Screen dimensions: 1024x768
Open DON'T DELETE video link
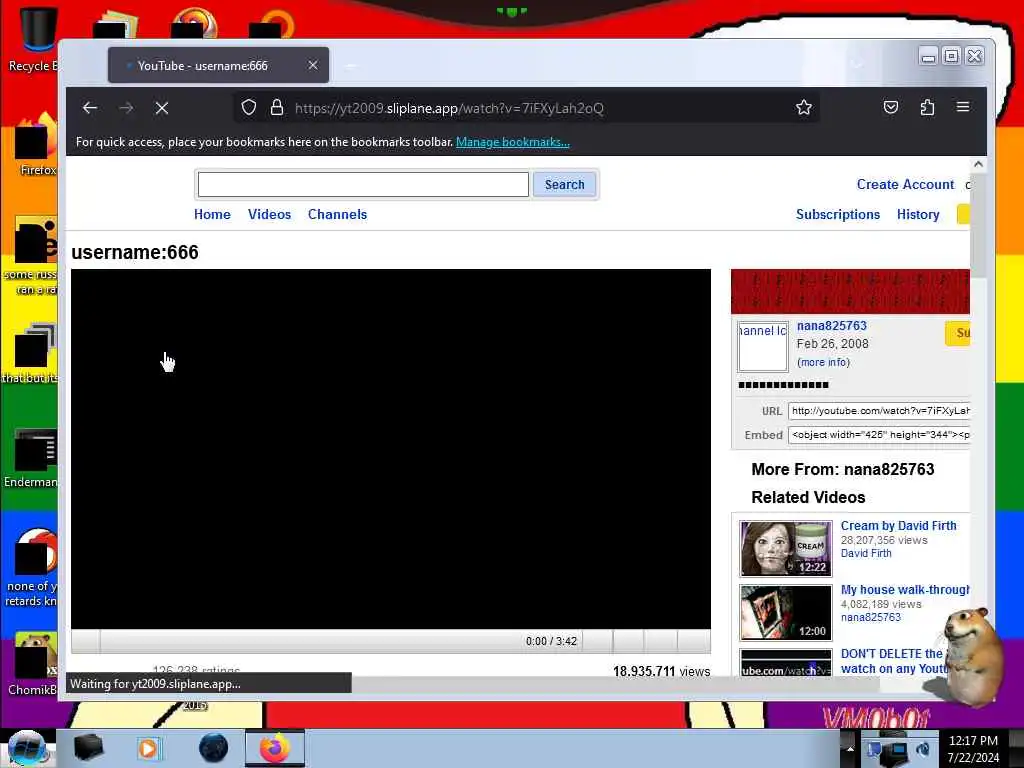[x=893, y=661]
